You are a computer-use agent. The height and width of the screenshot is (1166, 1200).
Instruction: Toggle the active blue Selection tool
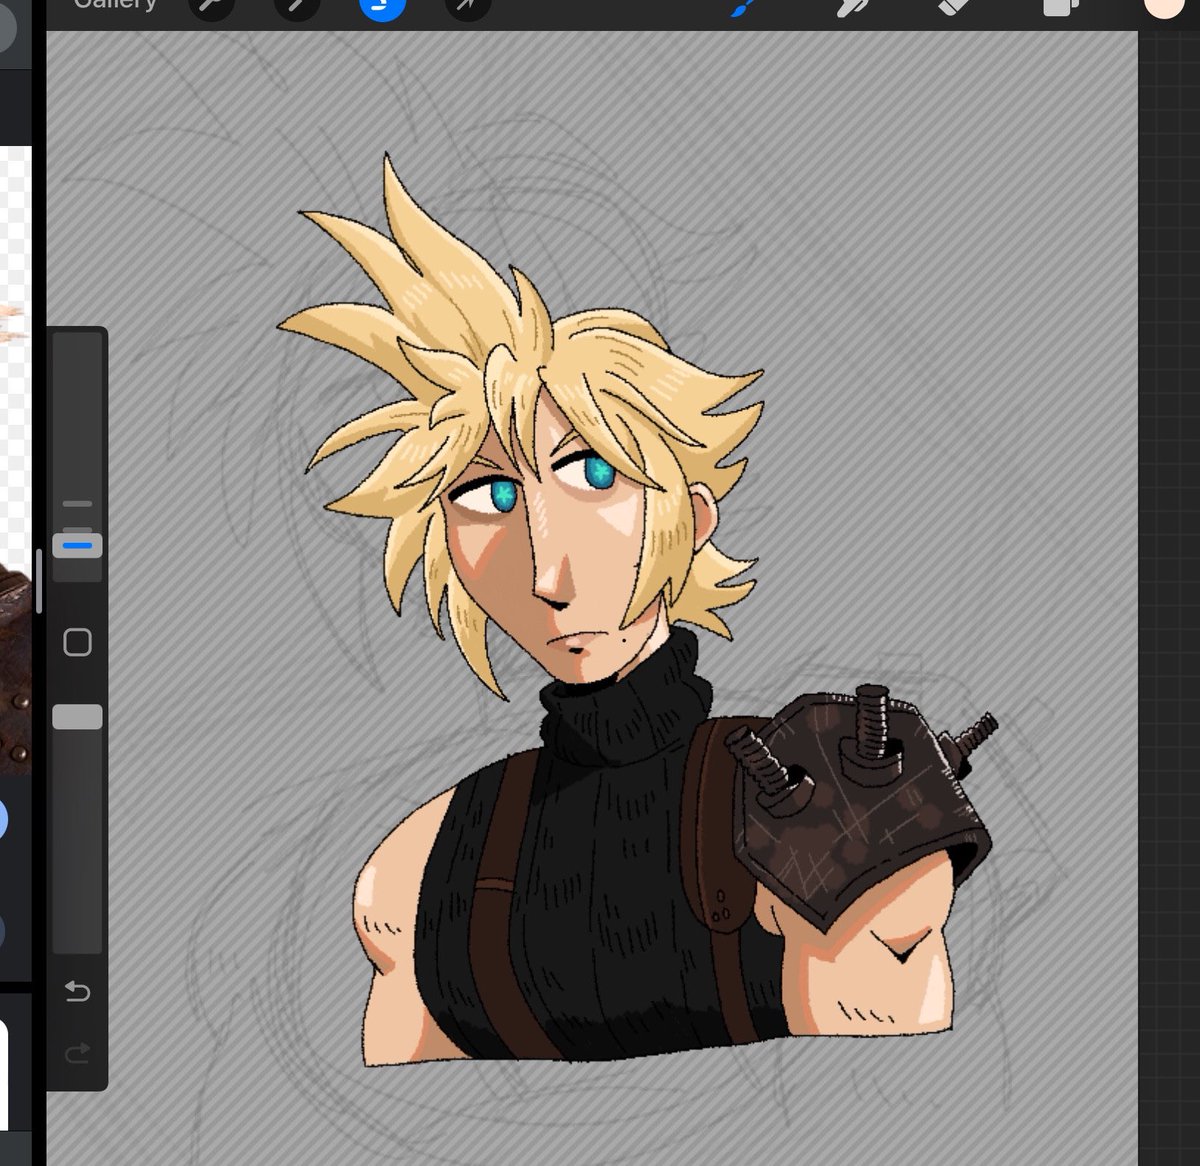pyautogui.click(x=382, y=7)
